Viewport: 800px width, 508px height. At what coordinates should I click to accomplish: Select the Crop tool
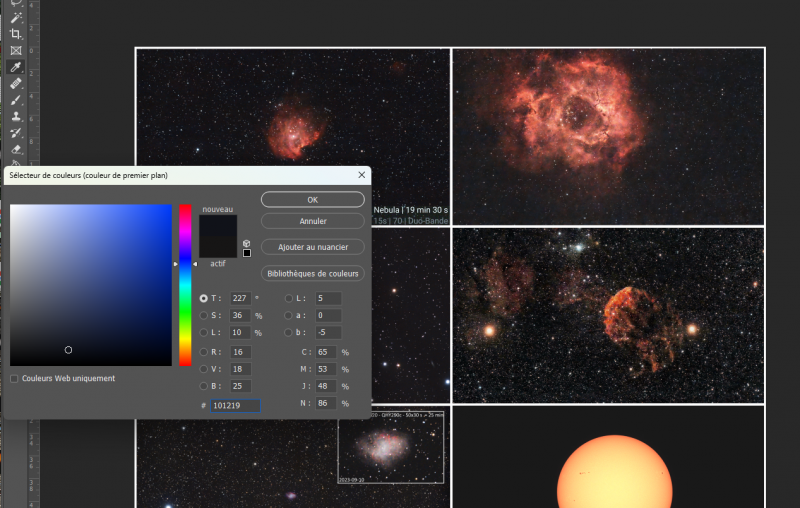[x=16, y=34]
